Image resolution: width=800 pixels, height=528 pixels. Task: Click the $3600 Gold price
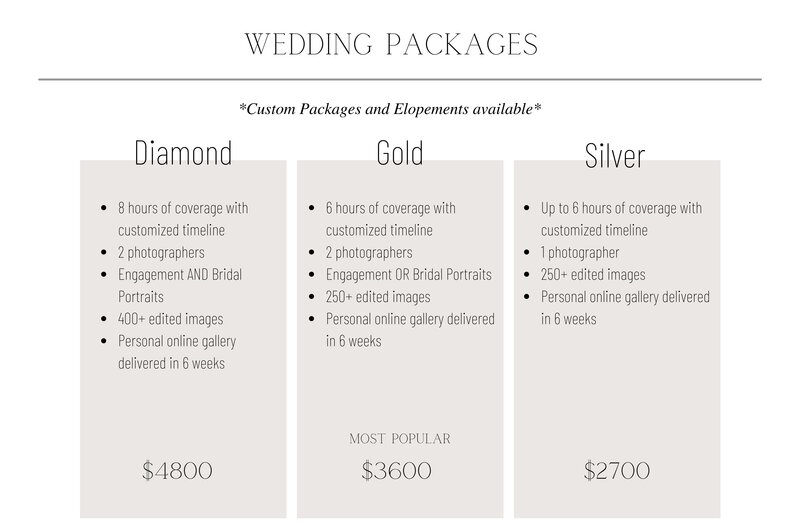tap(396, 470)
